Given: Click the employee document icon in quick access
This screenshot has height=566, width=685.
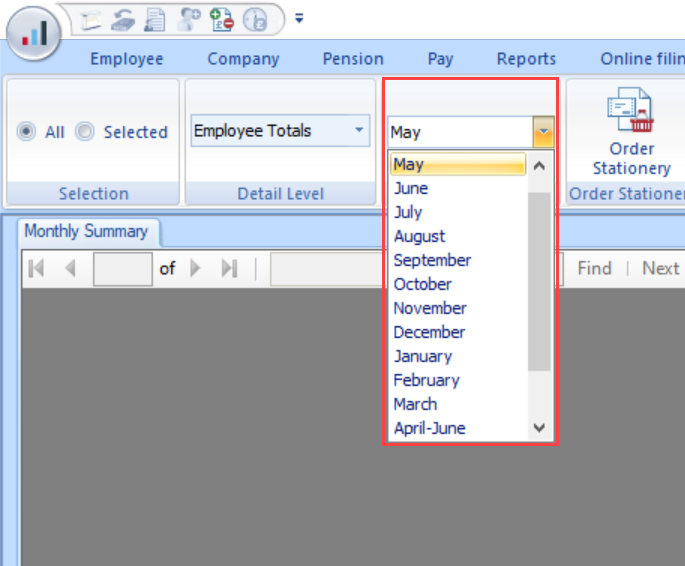Looking at the screenshot, I should (155, 21).
